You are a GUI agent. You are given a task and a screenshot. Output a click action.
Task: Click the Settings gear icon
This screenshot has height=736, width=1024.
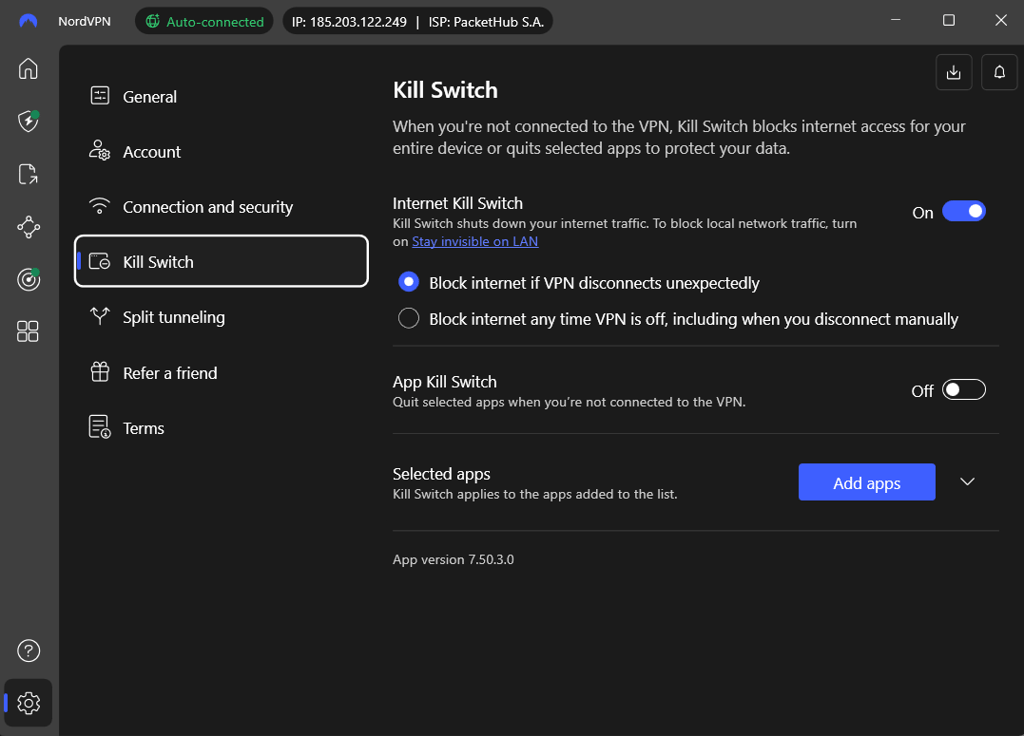28,703
